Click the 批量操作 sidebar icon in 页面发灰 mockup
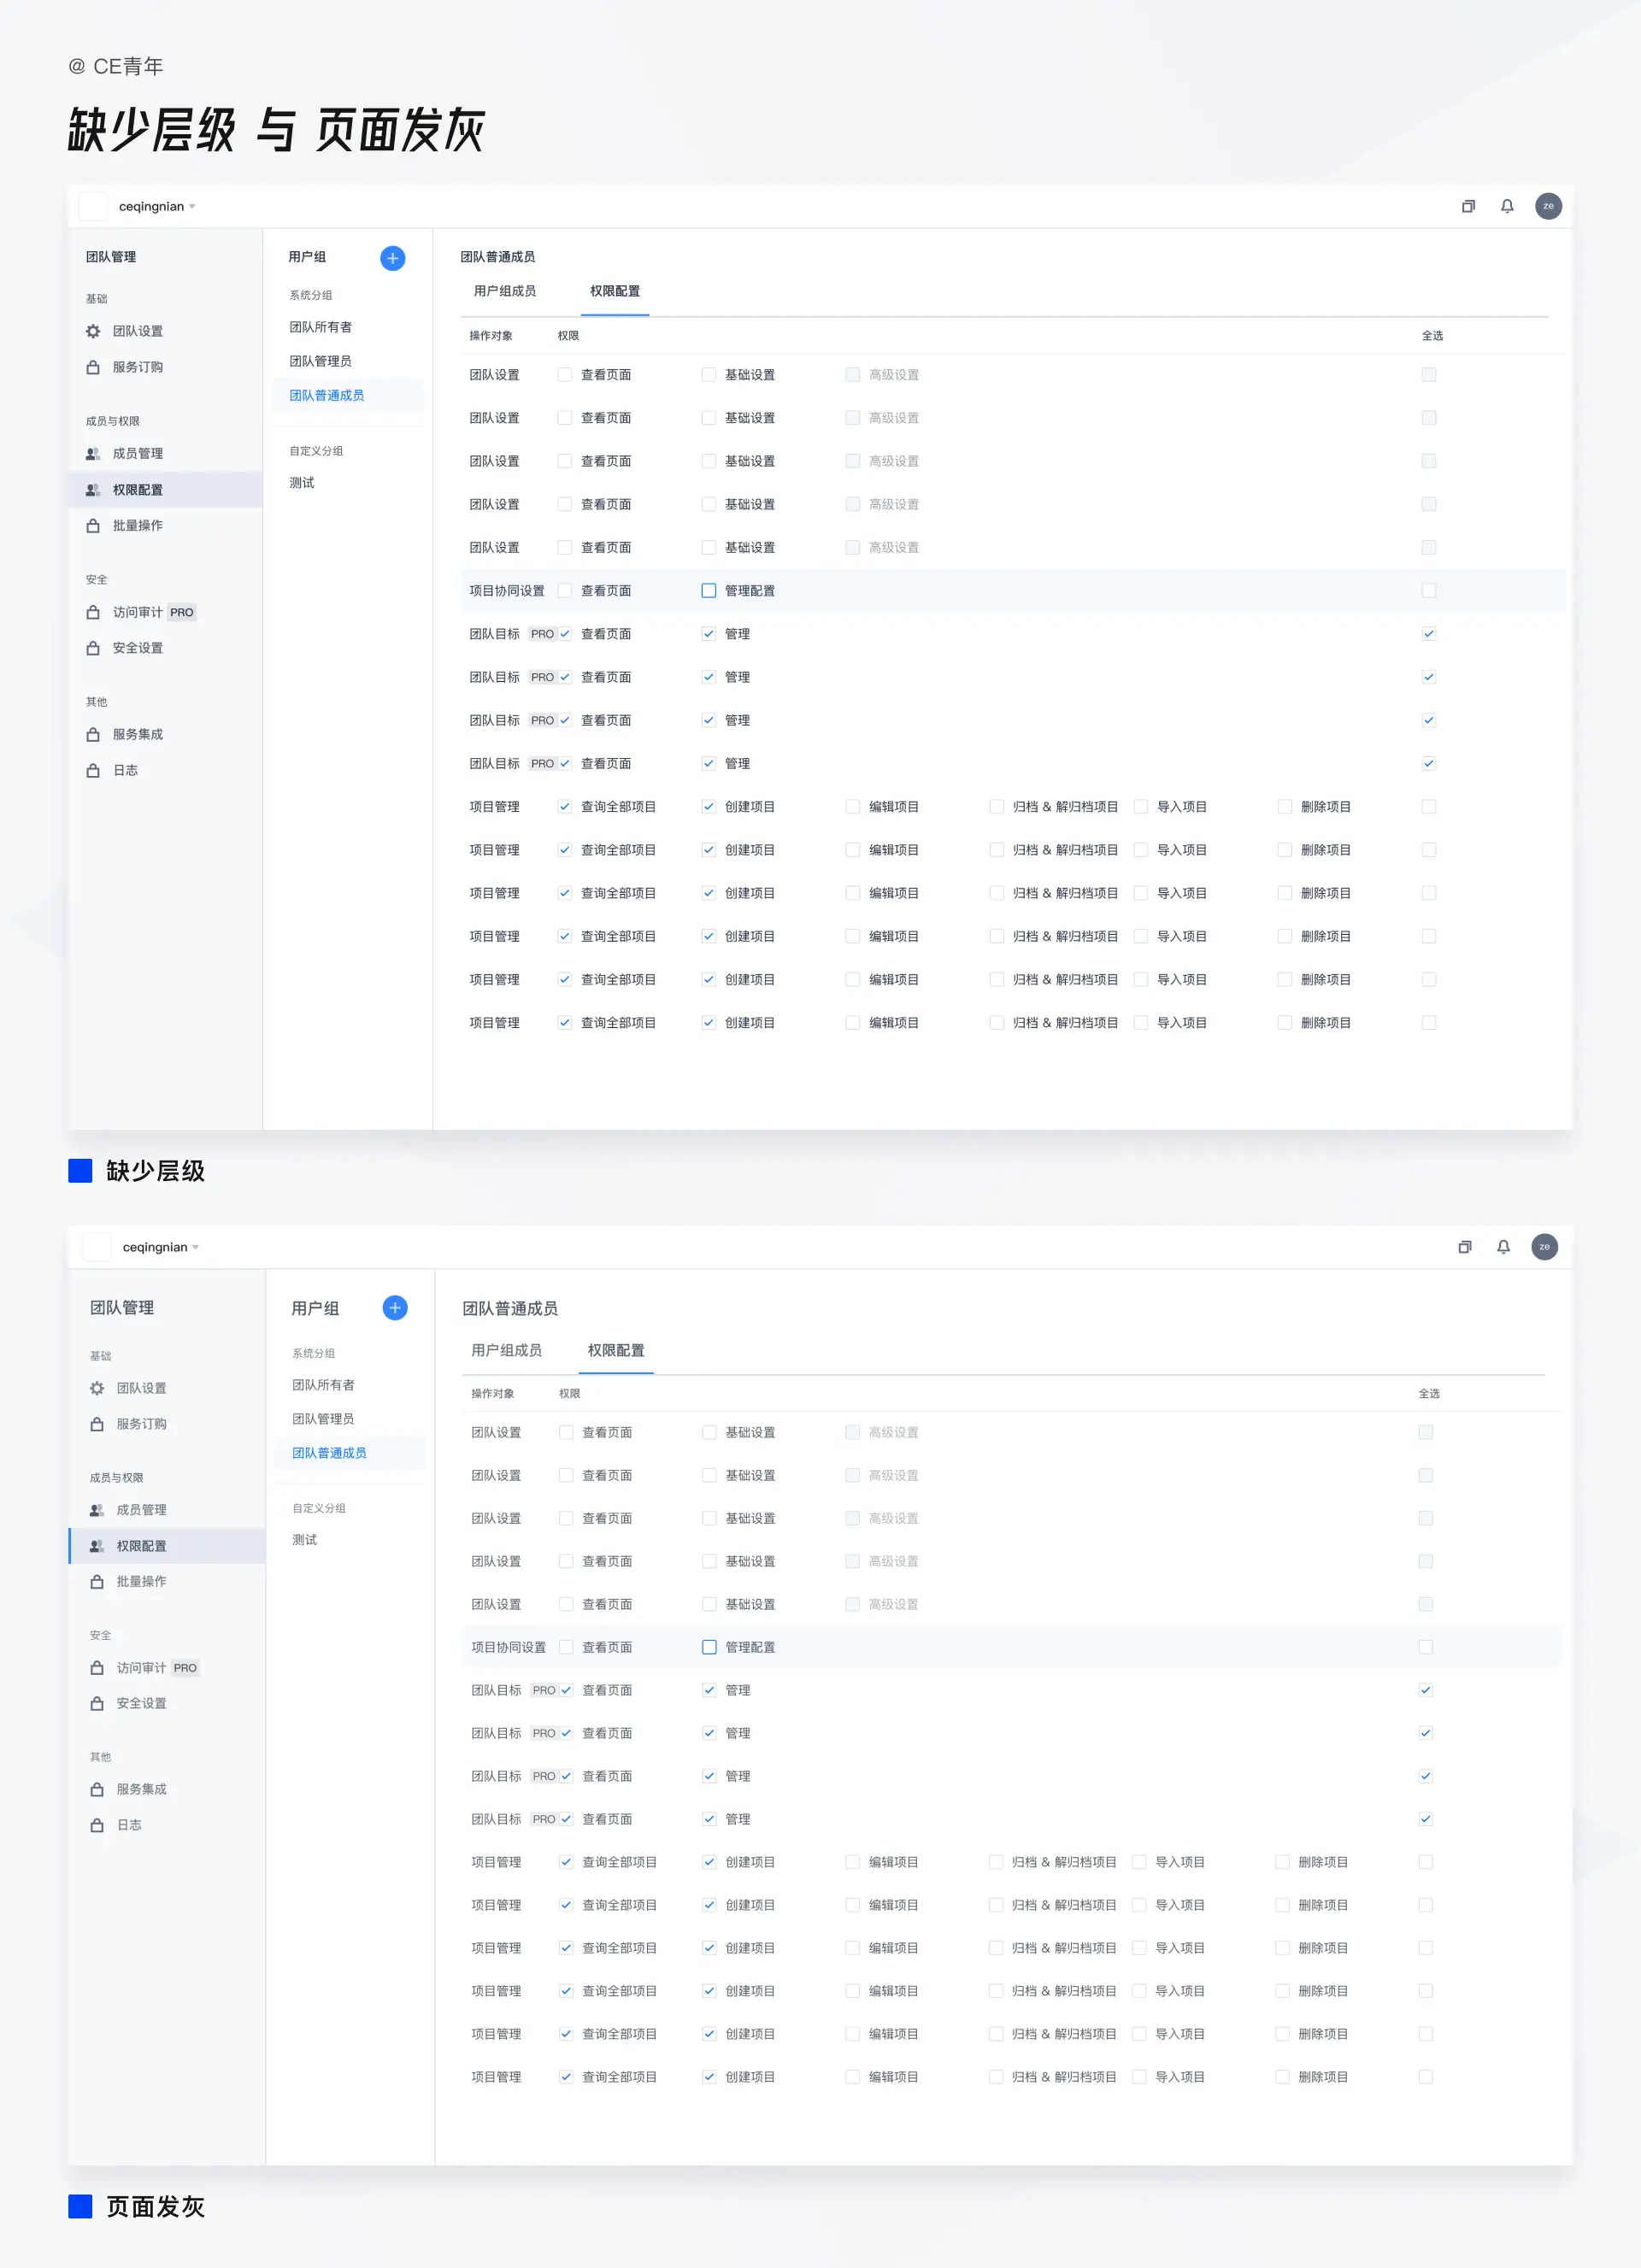 coord(97,1582)
